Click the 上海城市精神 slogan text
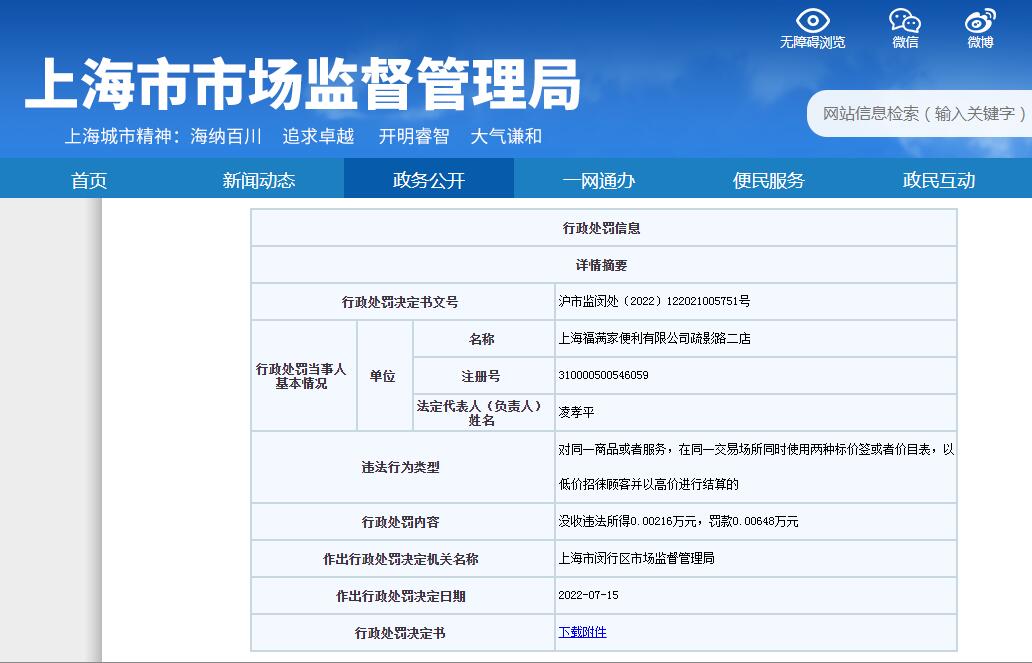Viewport: 1032px width, 663px height. pyautogui.click(x=303, y=137)
